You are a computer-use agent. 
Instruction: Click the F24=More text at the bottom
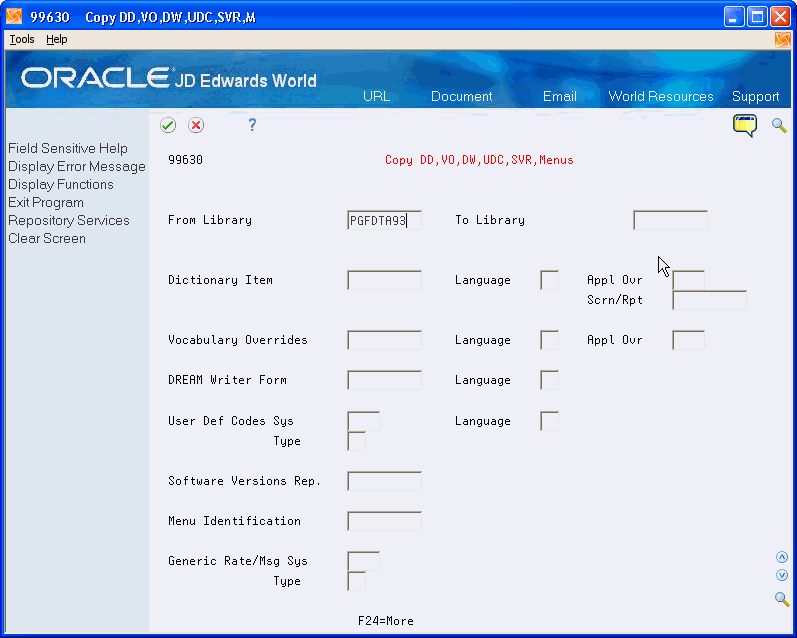coord(386,621)
